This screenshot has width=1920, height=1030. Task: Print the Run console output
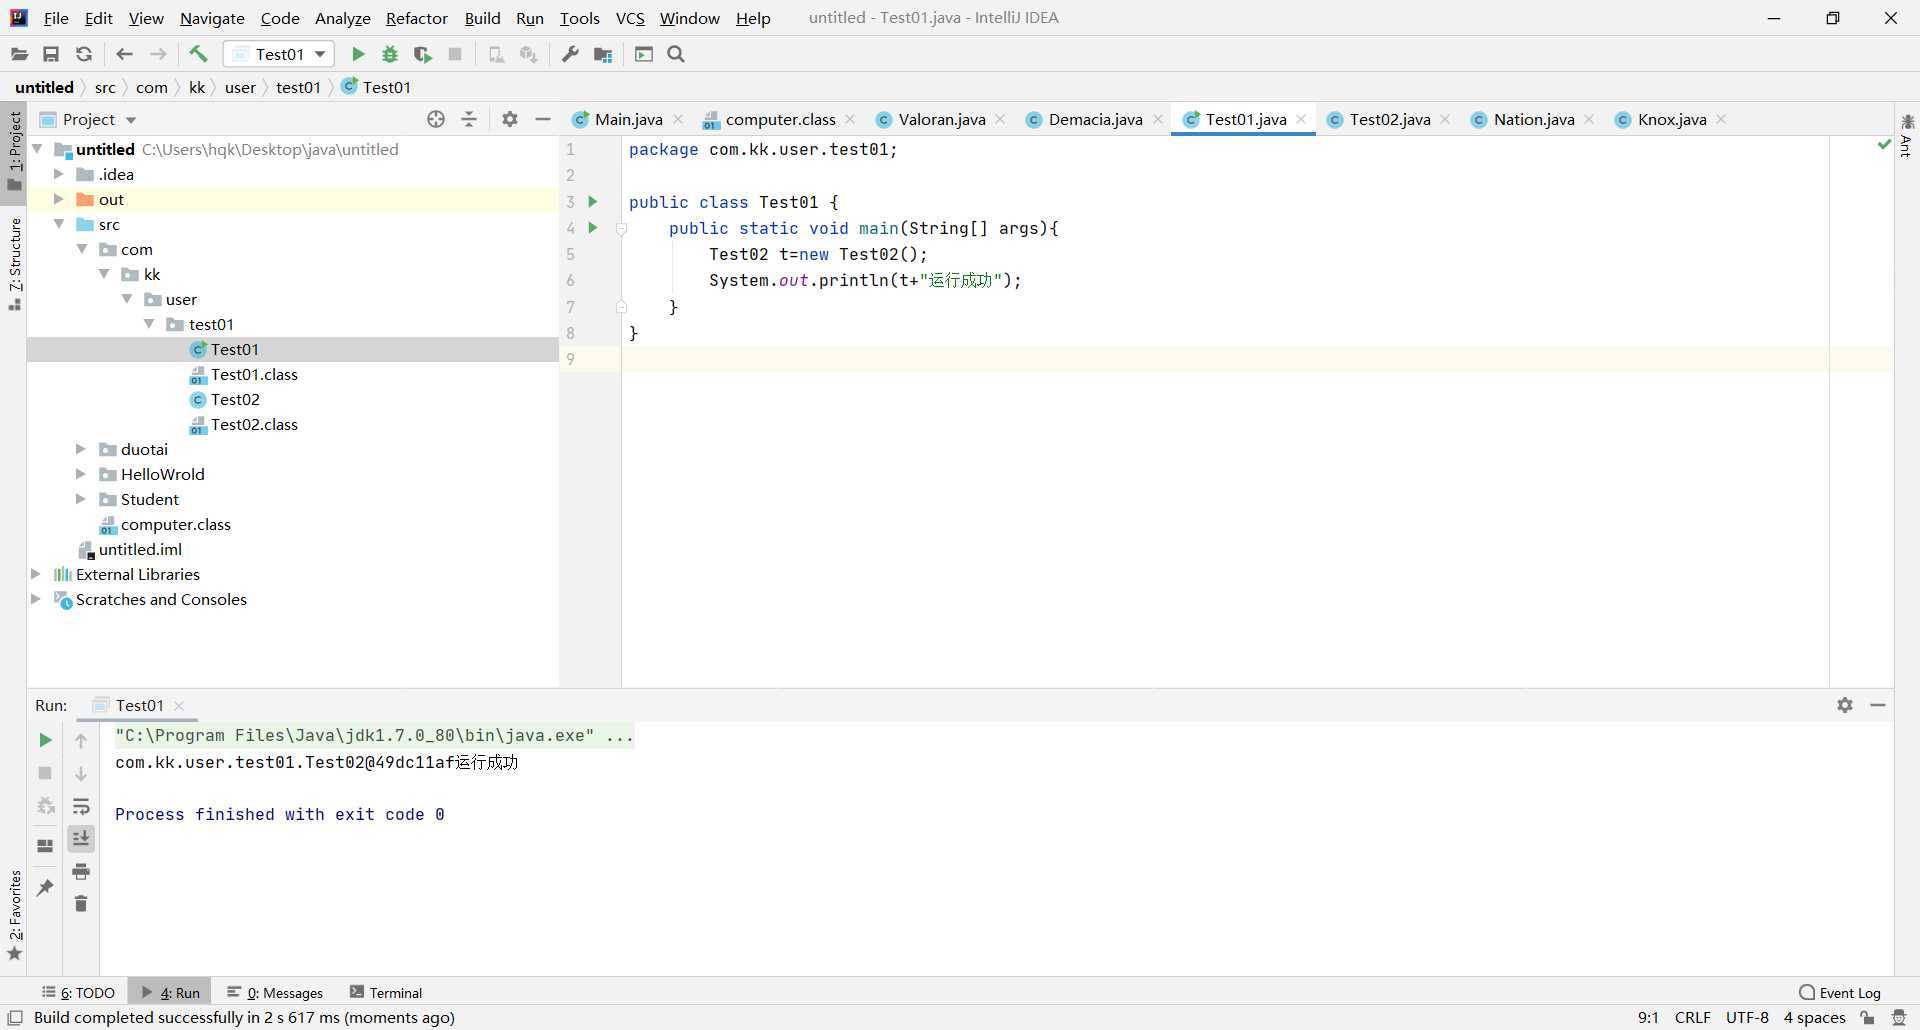(x=81, y=872)
